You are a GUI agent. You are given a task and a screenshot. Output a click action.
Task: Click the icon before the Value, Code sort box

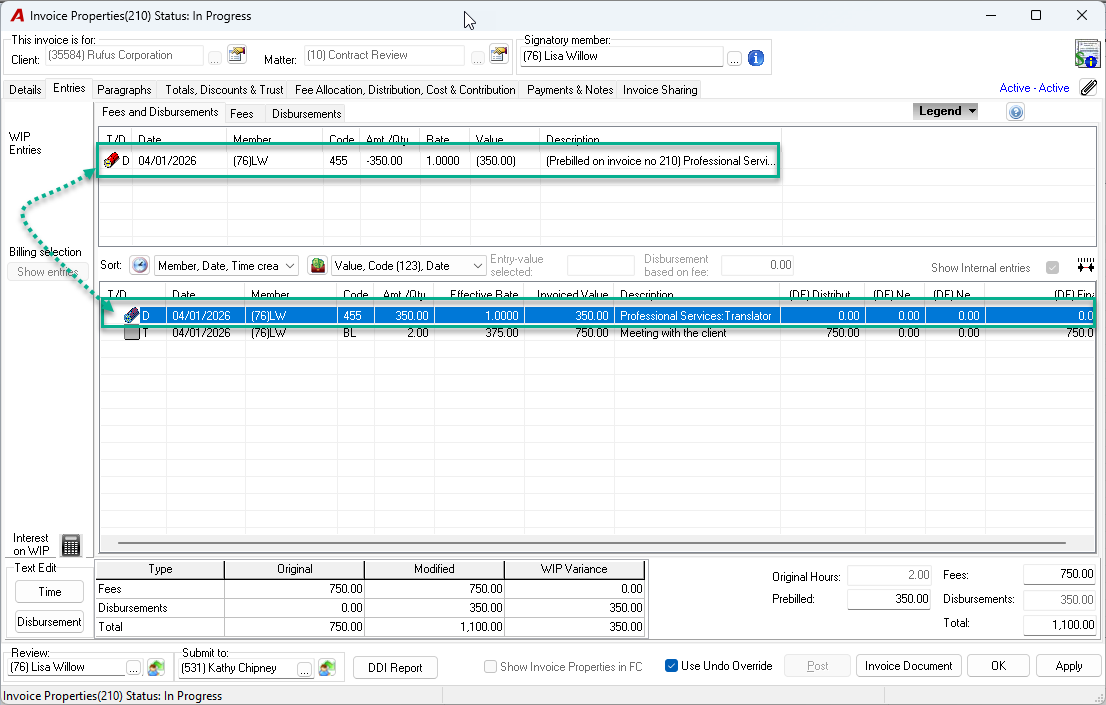point(318,265)
